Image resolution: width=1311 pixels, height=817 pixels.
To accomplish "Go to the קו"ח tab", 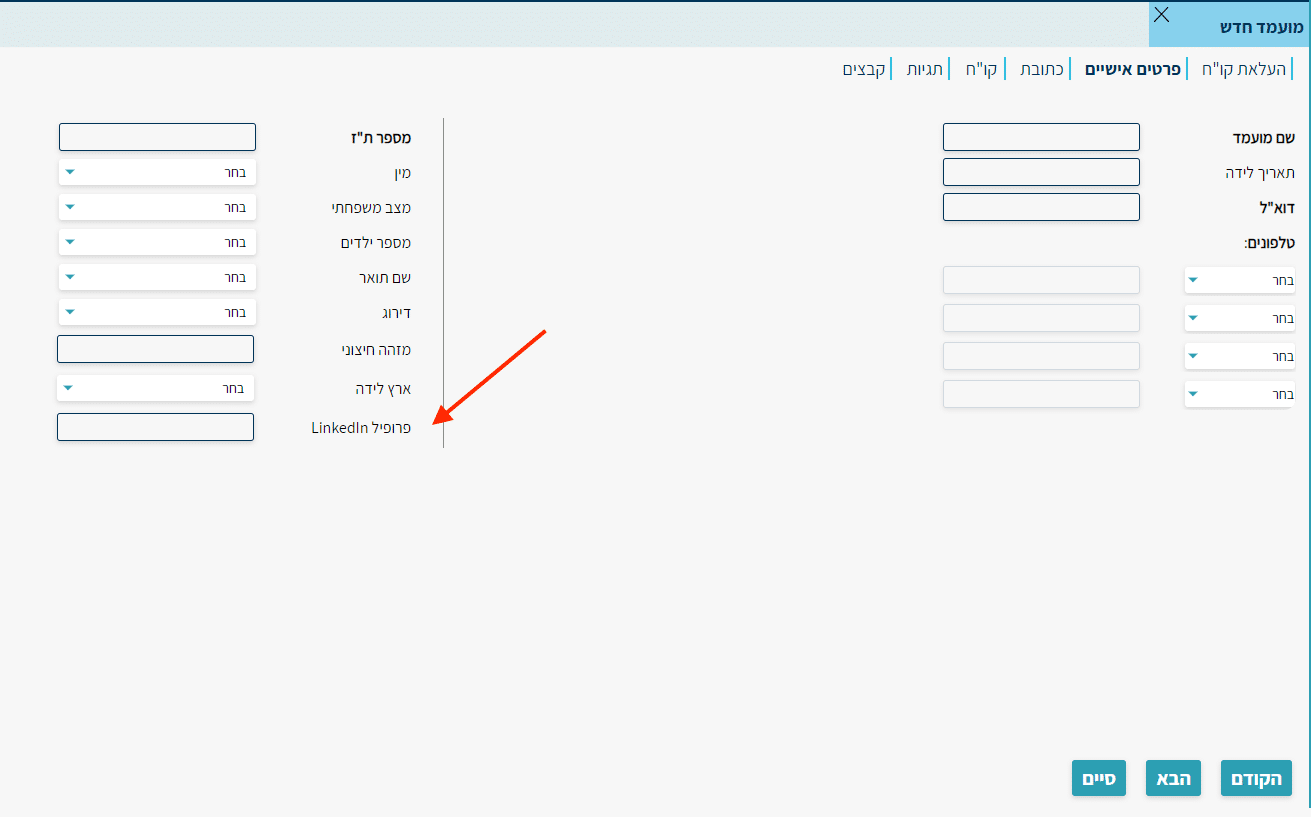I will point(980,69).
